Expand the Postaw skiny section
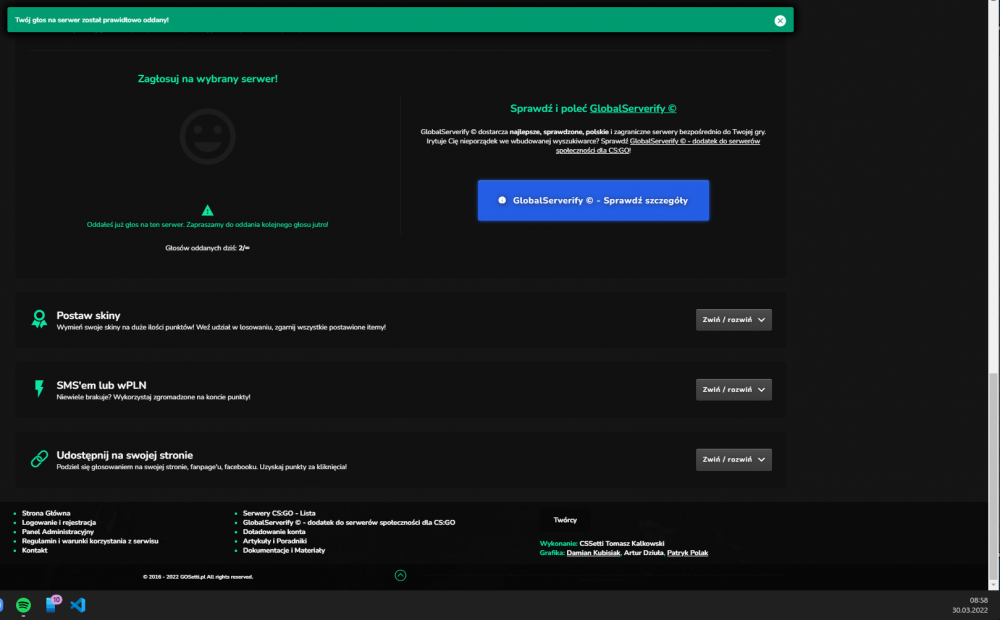Image resolution: width=1000 pixels, height=620 pixels. coord(733,320)
